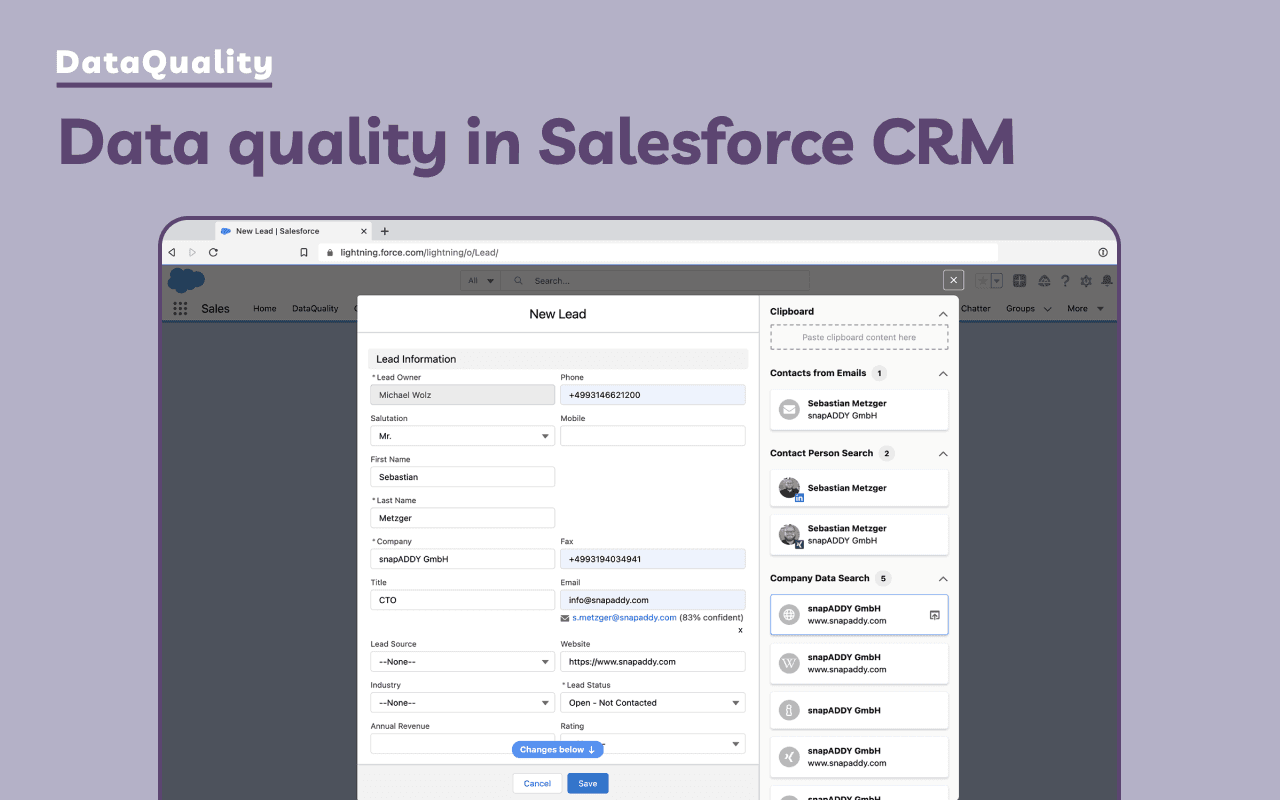Click the global actions plus icon
1280x800 pixels.
coord(1020,281)
